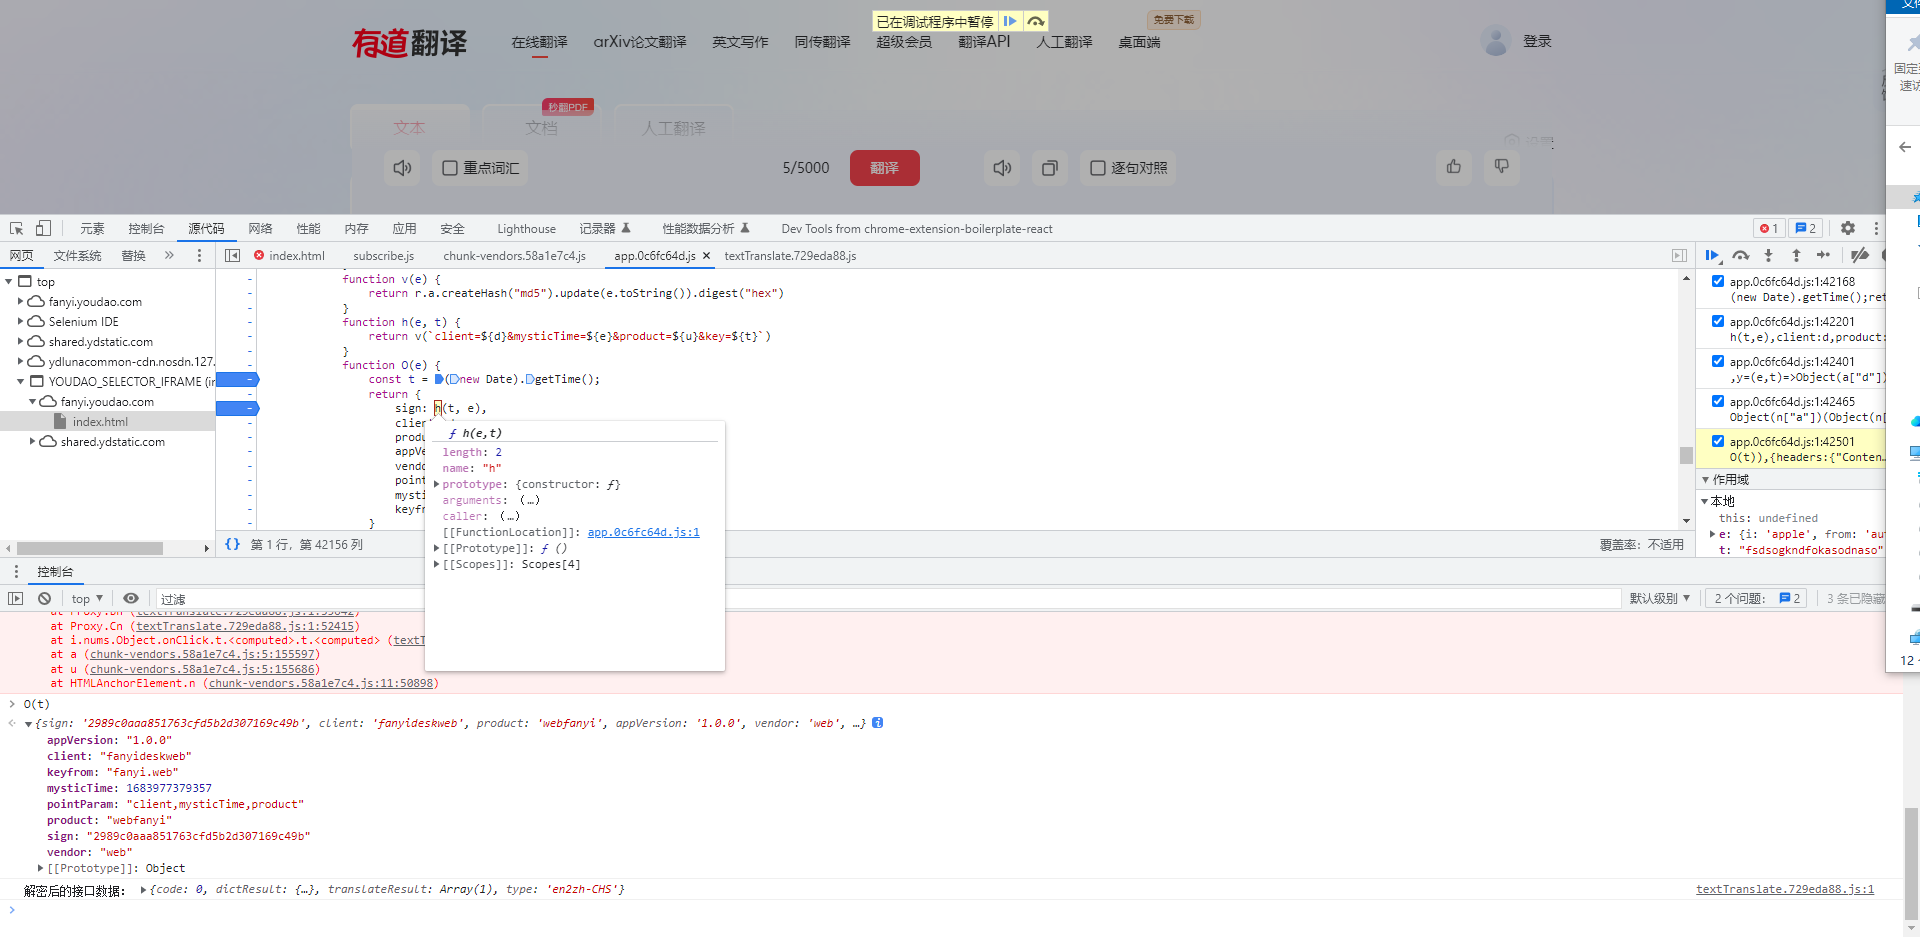This screenshot has height=937, width=1920.
Task: Expand the Selenium IDE tree node
Action: 20,322
